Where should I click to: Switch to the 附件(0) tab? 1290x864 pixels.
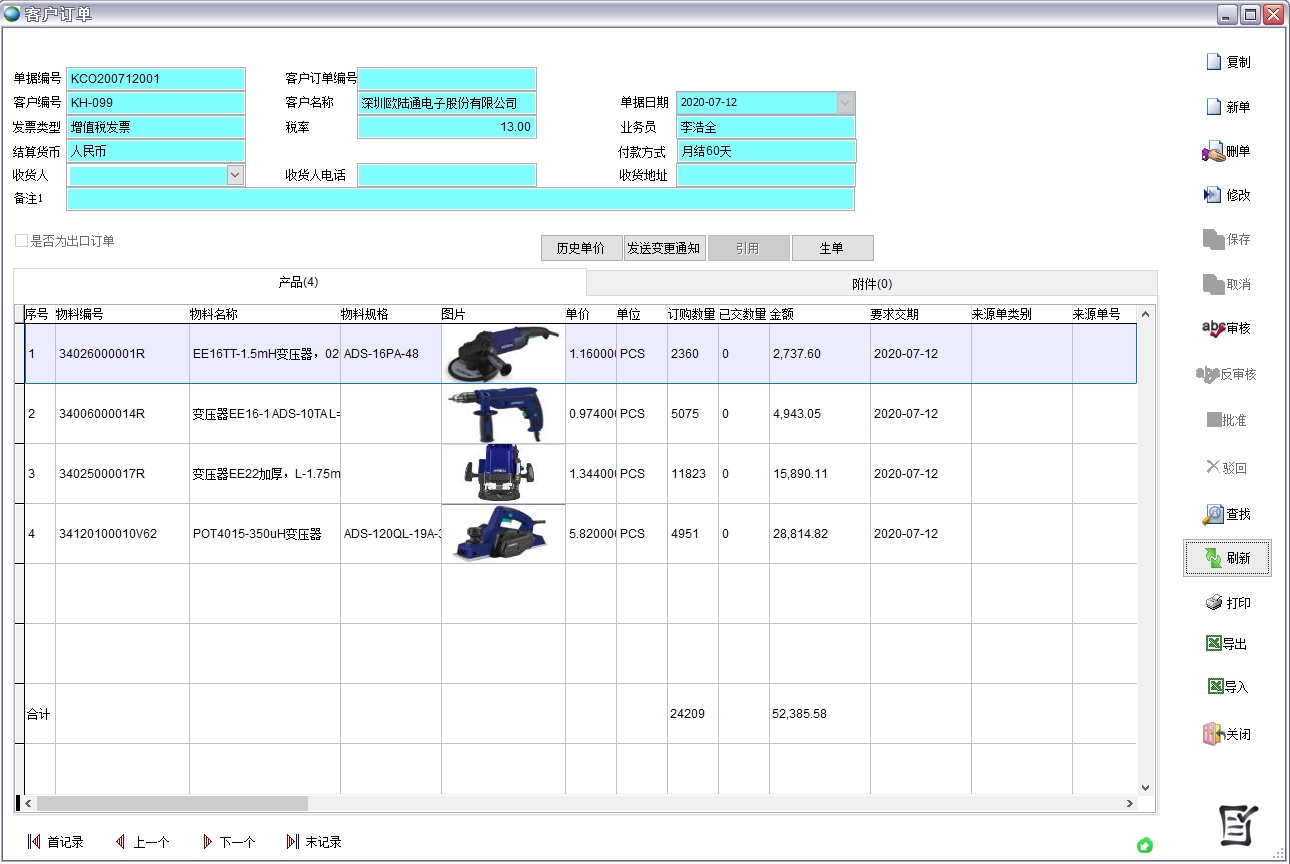tap(871, 284)
